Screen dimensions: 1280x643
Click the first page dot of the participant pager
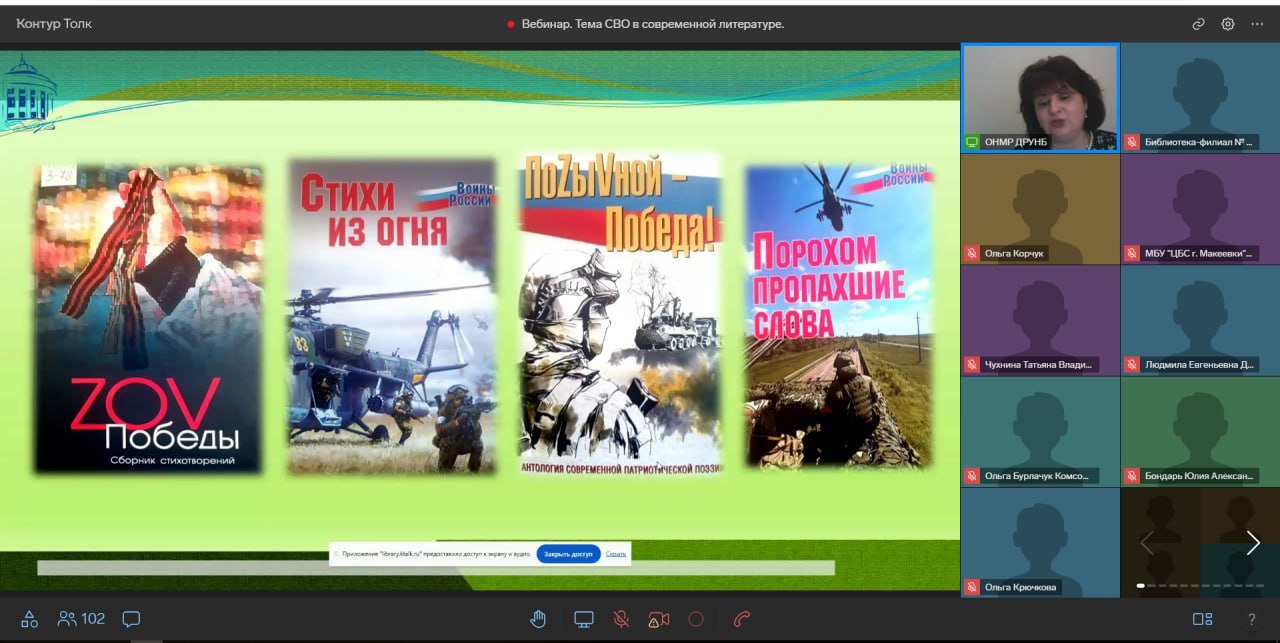[x=1141, y=585]
